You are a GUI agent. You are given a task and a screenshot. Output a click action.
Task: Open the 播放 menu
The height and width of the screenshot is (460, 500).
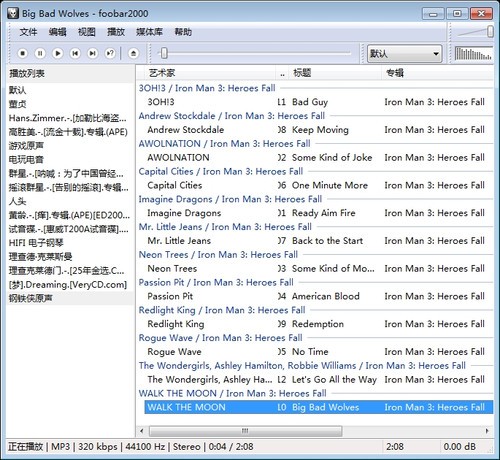[x=116, y=32]
